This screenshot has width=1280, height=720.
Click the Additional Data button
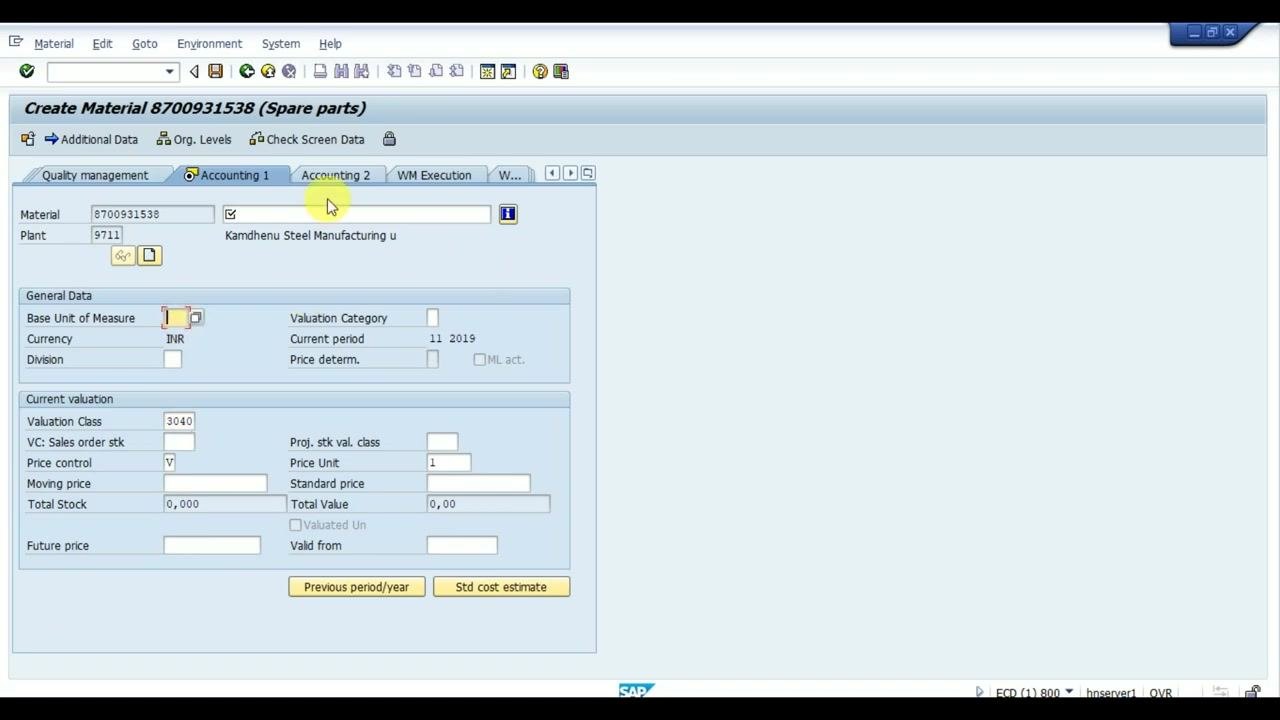pyautogui.click(x=91, y=139)
